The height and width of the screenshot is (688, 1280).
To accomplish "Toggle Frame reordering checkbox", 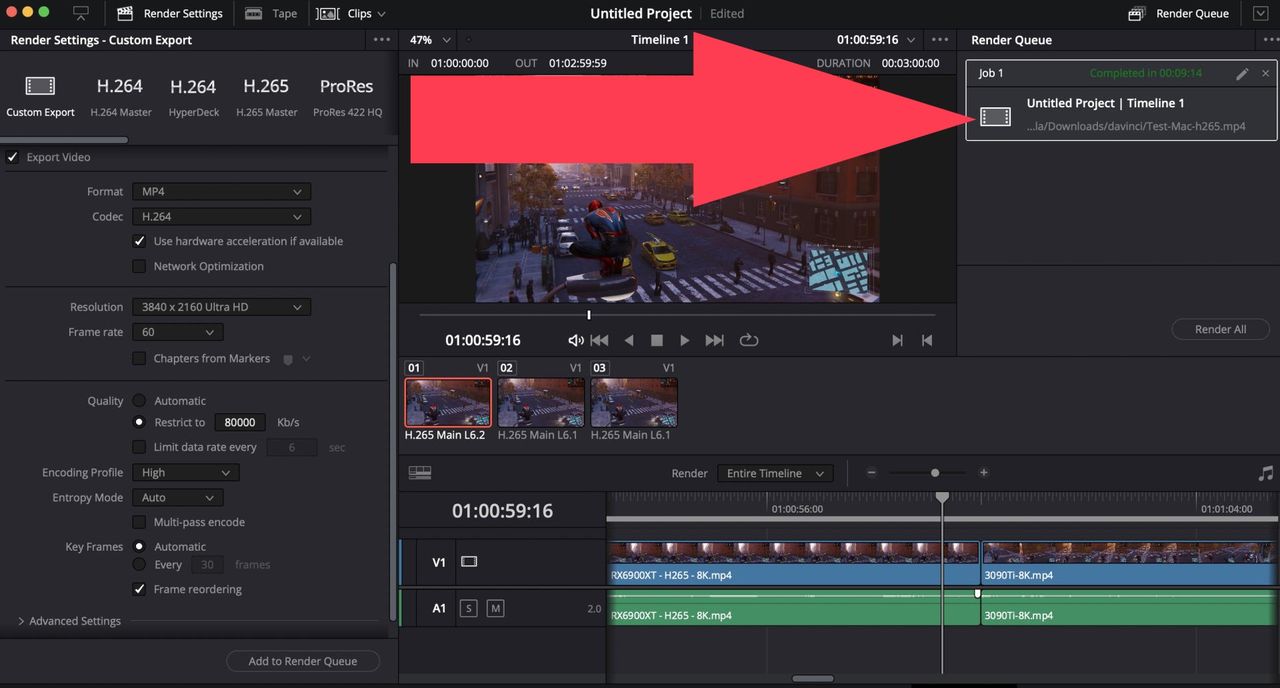I will click(139, 589).
